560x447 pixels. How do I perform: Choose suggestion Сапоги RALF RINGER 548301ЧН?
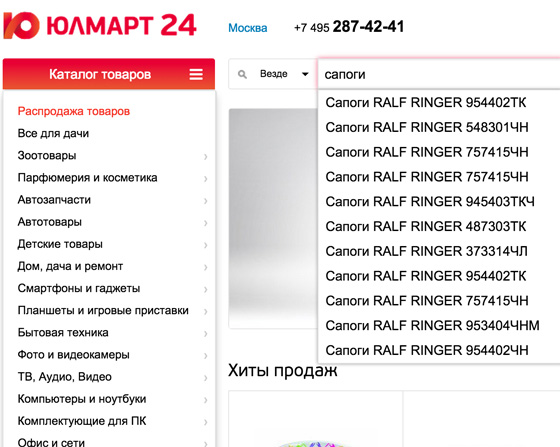coord(427,127)
